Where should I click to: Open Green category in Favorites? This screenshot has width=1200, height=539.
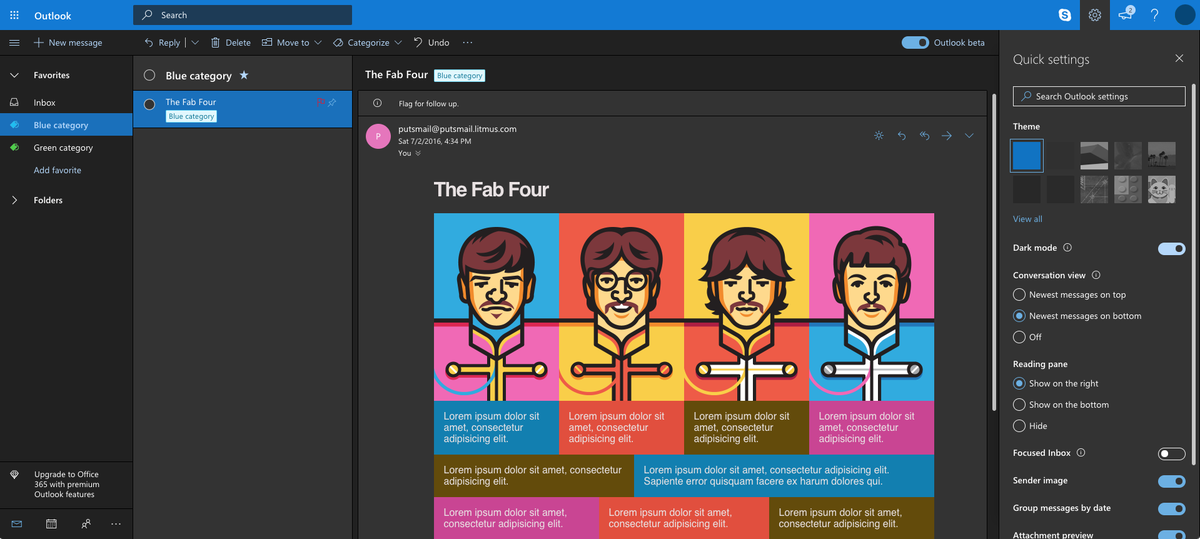pyautogui.click(x=66, y=148)
